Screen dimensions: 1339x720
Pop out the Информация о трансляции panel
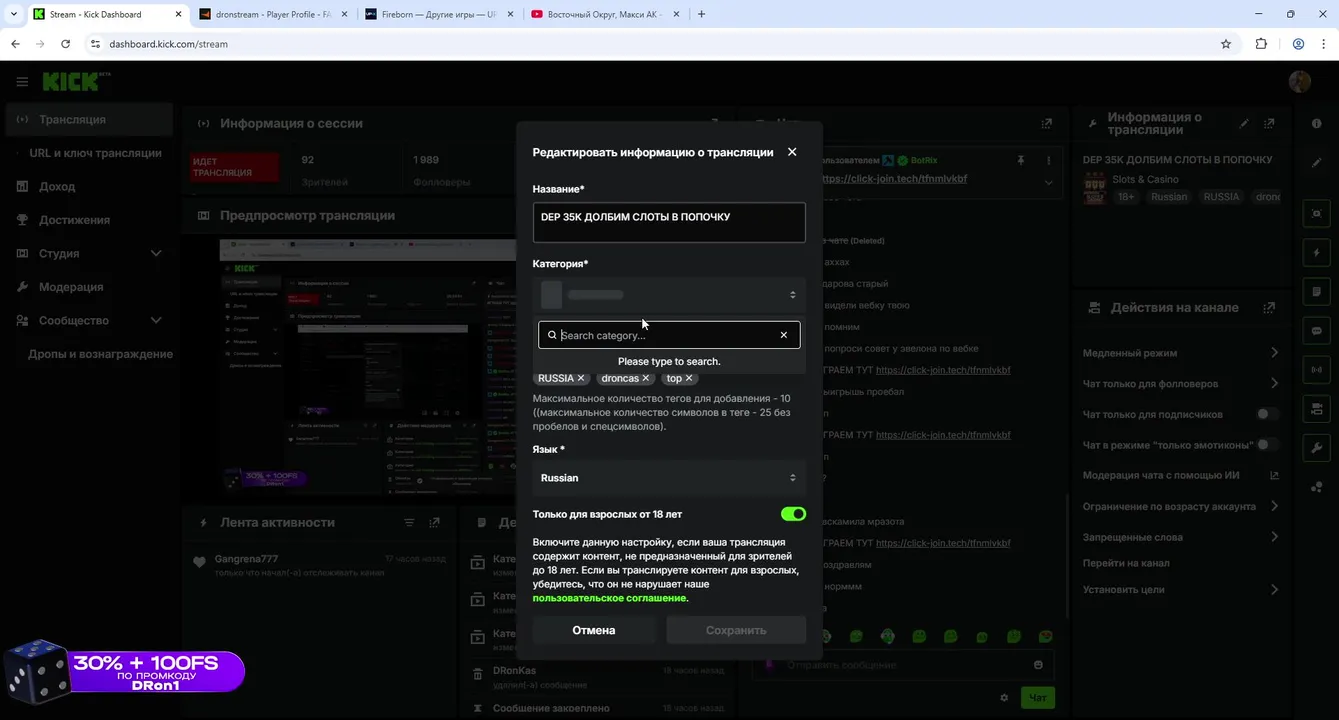click(1269, 123)
